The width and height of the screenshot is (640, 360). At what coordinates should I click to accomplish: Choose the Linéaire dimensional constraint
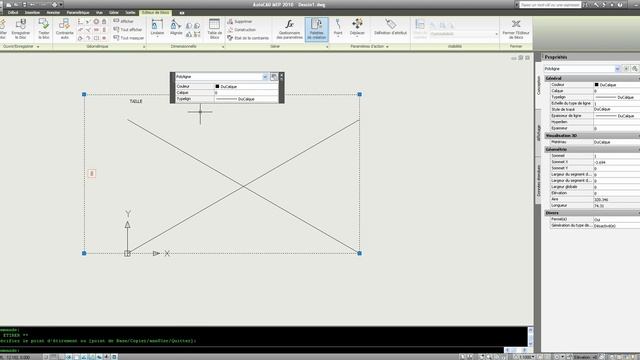[157, 27]
